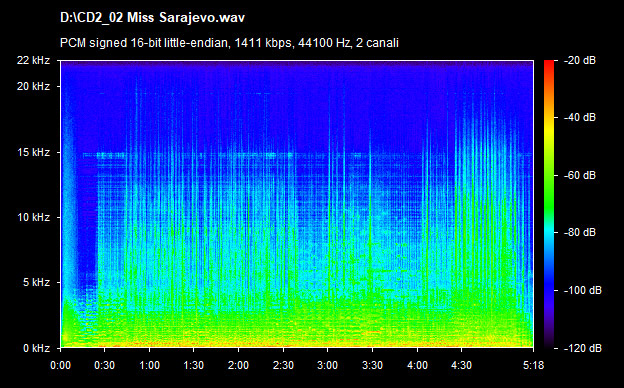The image size is (624, 388).
Task: Click the 0:30 time axis marker
Action: (x=105, y=365)
